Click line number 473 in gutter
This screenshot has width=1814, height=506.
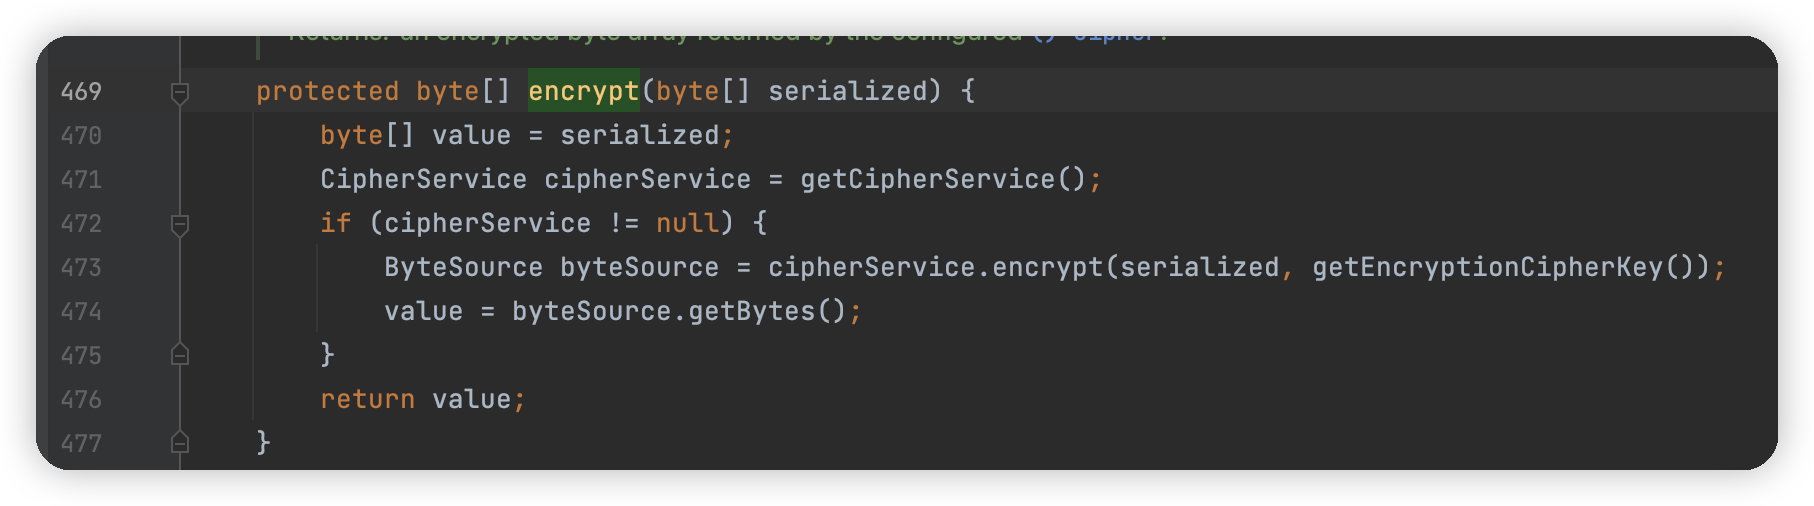click(x=81, y=268)
